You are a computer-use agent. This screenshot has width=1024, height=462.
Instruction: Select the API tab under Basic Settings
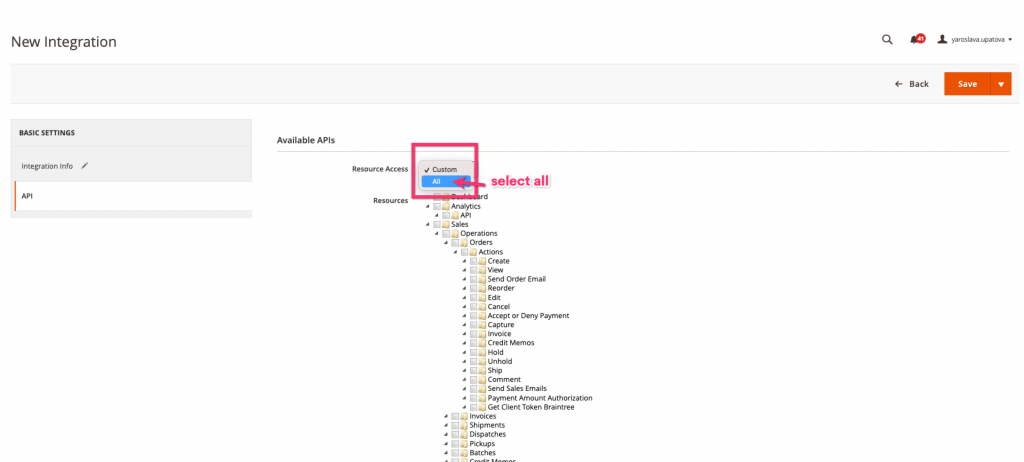[133, 196]
